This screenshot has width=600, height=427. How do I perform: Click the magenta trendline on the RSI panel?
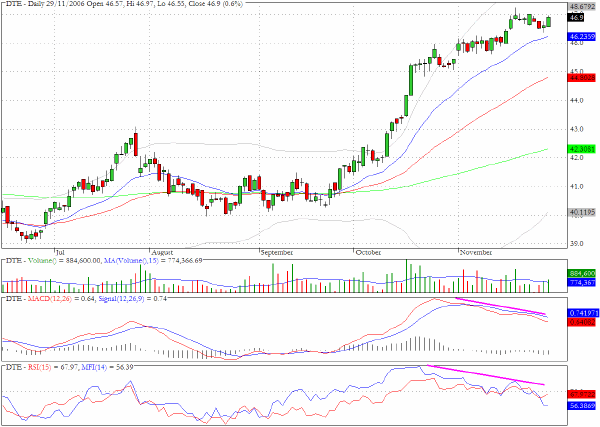486,375
